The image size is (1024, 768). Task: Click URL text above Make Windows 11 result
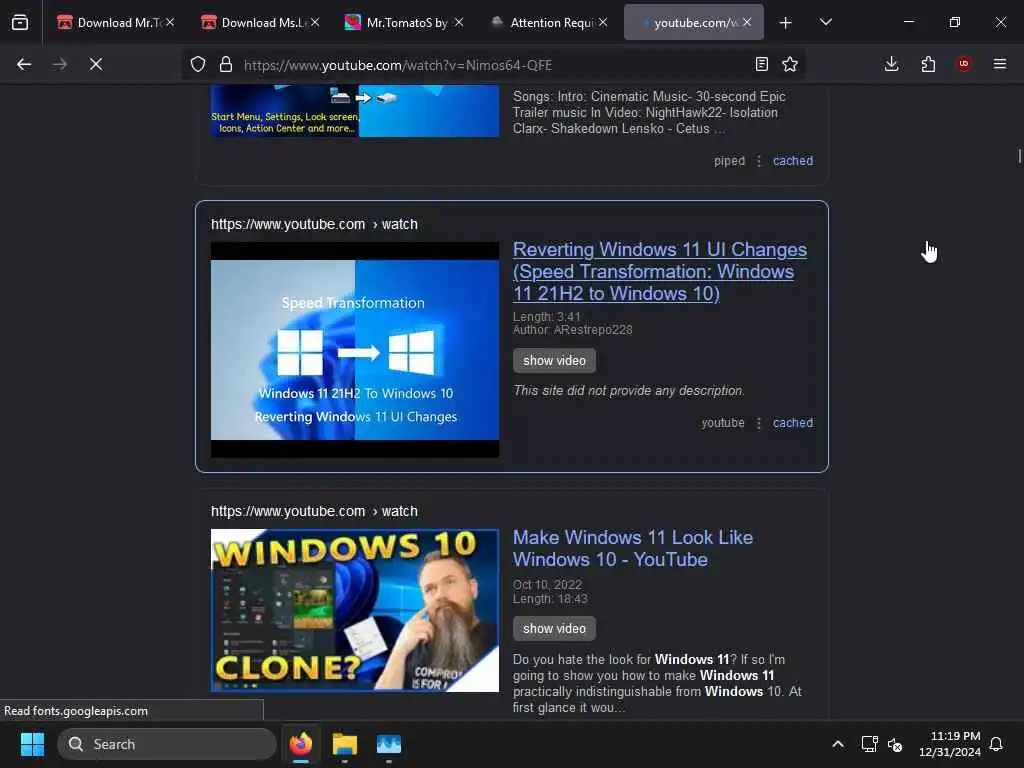click(x=314, y=511)
